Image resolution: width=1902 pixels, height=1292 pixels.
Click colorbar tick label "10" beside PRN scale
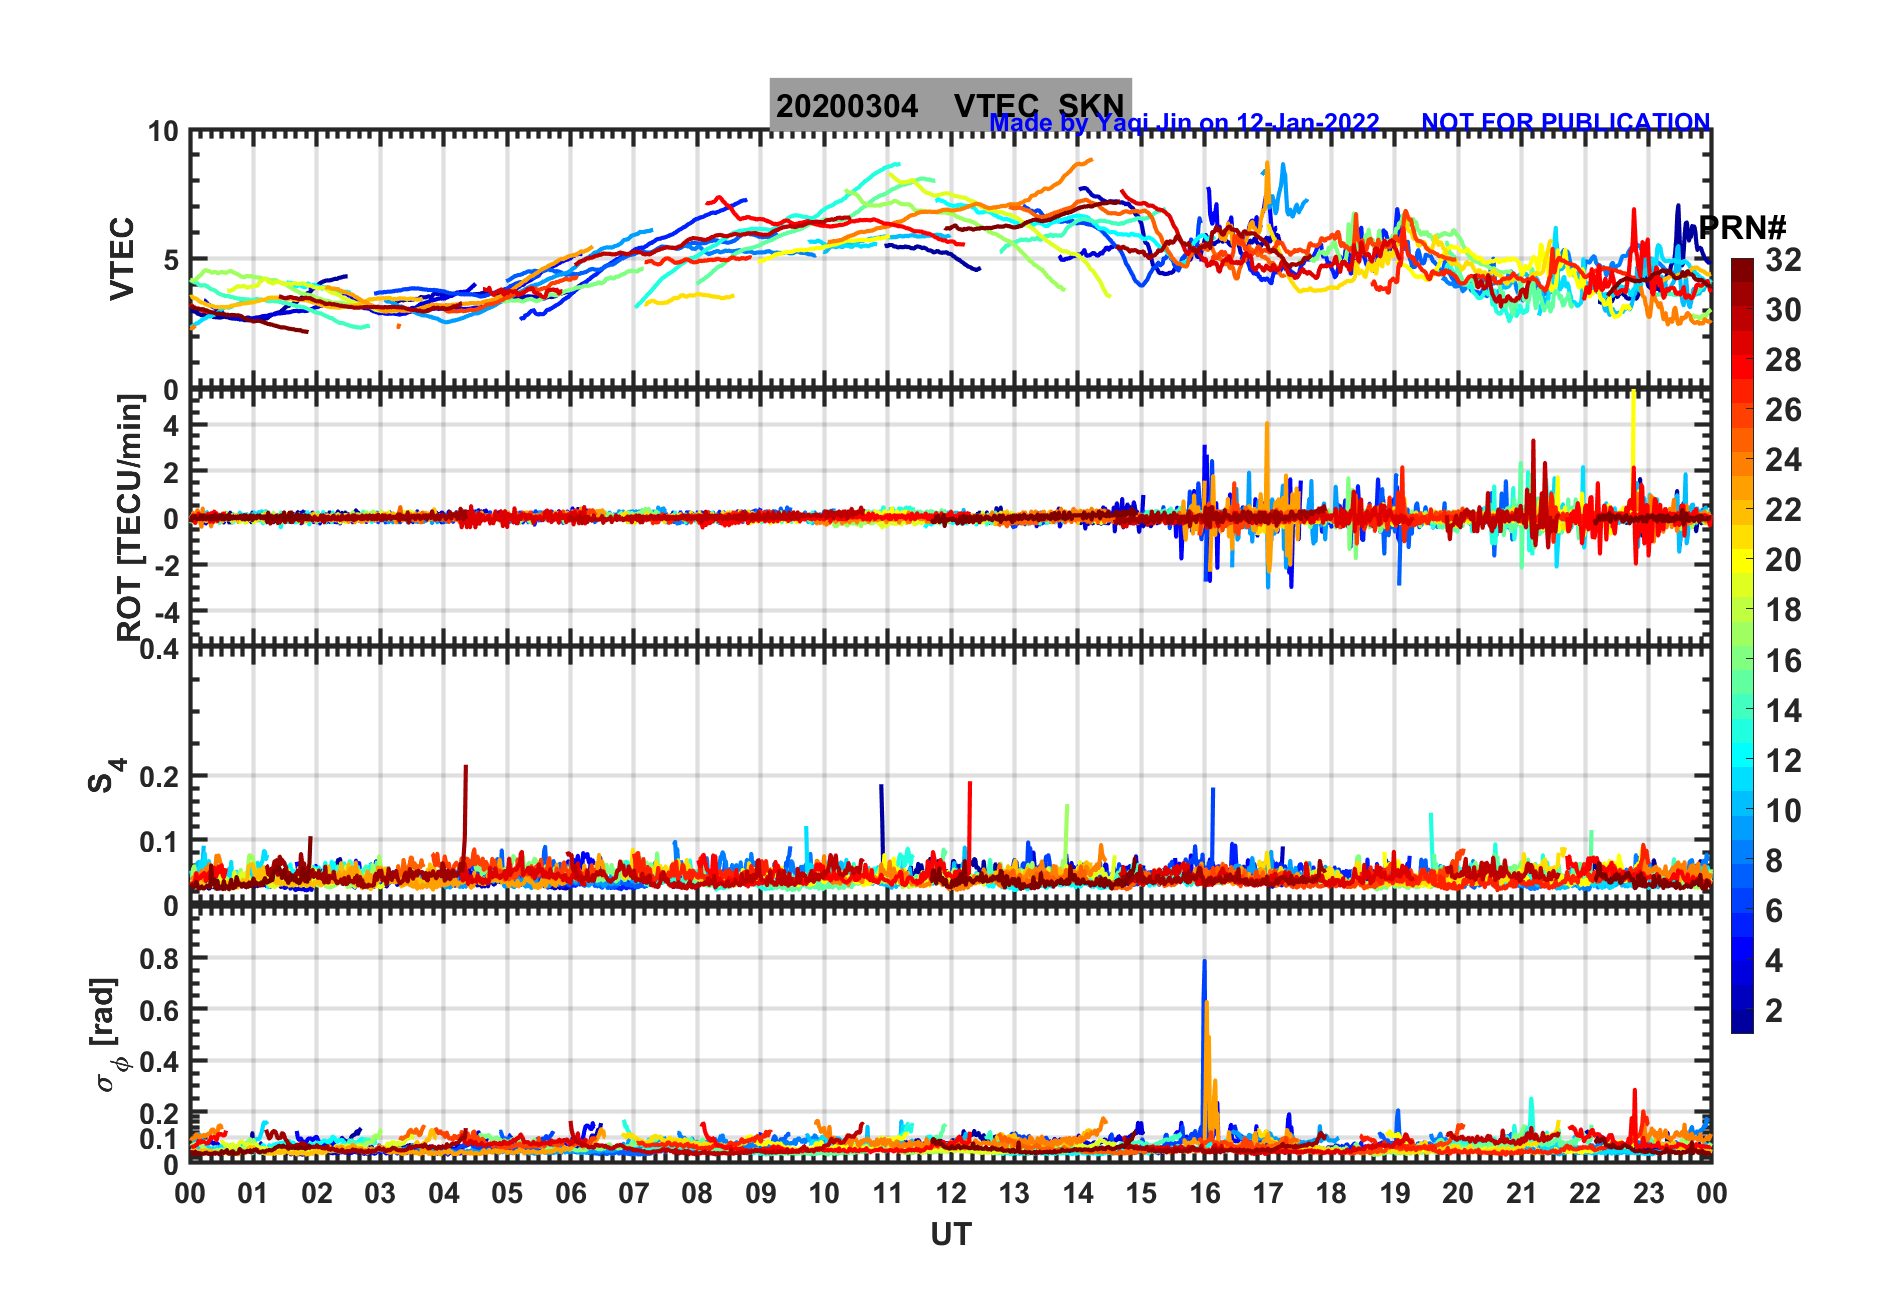click(1783, 811)
